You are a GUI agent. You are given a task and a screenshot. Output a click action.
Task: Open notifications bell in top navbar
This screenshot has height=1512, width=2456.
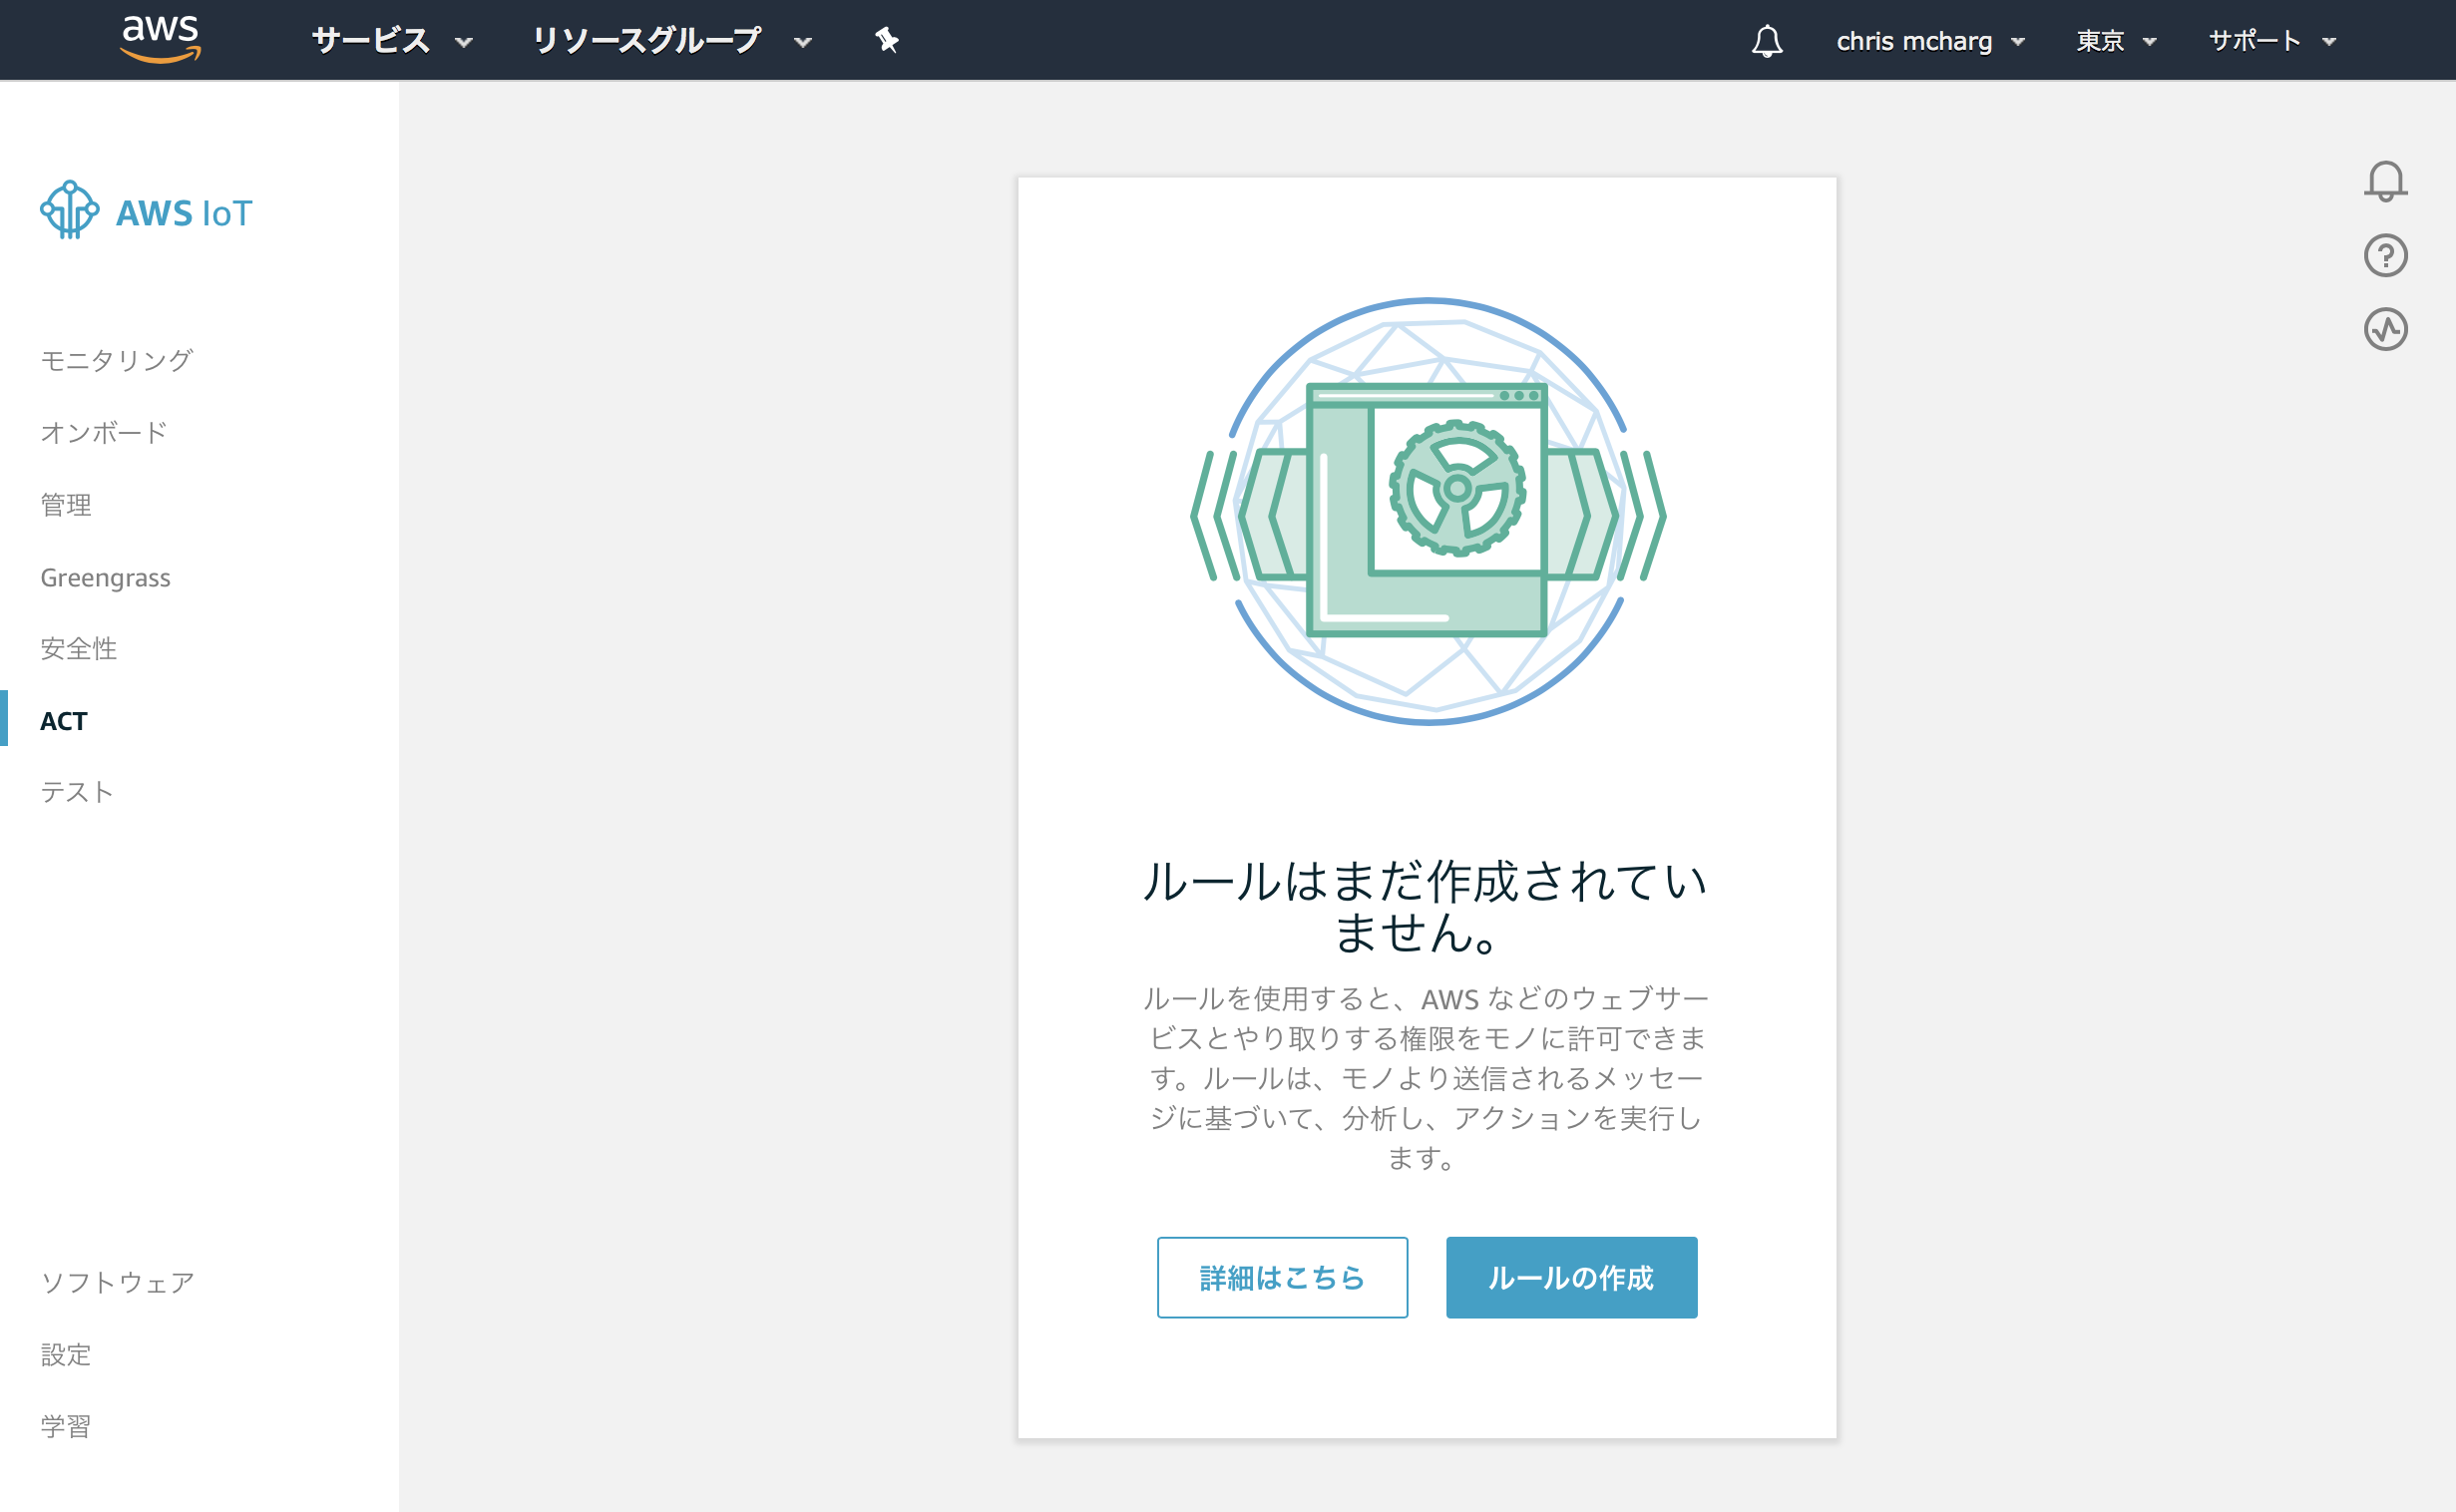pos(1767,41)
